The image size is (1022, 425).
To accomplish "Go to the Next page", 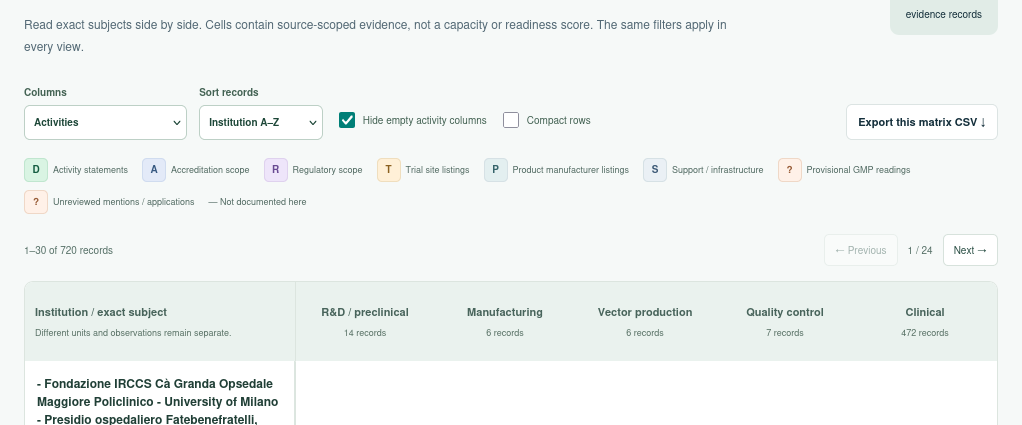I will pyautogui.click(x=970, y=250).
